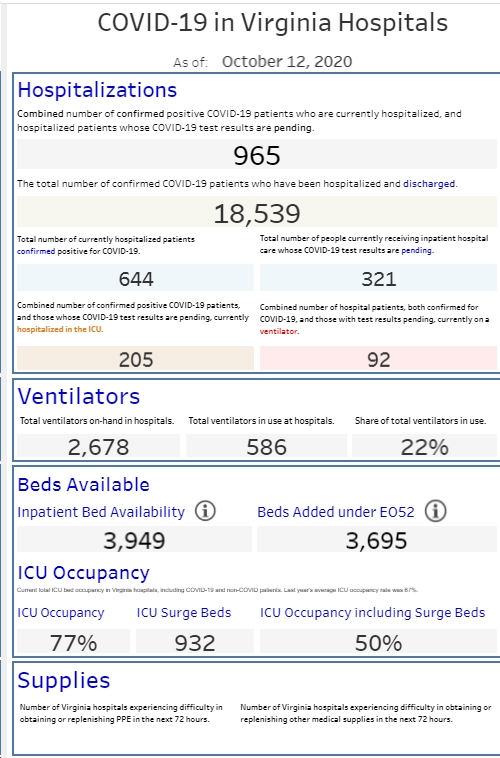Click the red 'ventilator' text
The image size is (500, 758).
click(279, 332)
